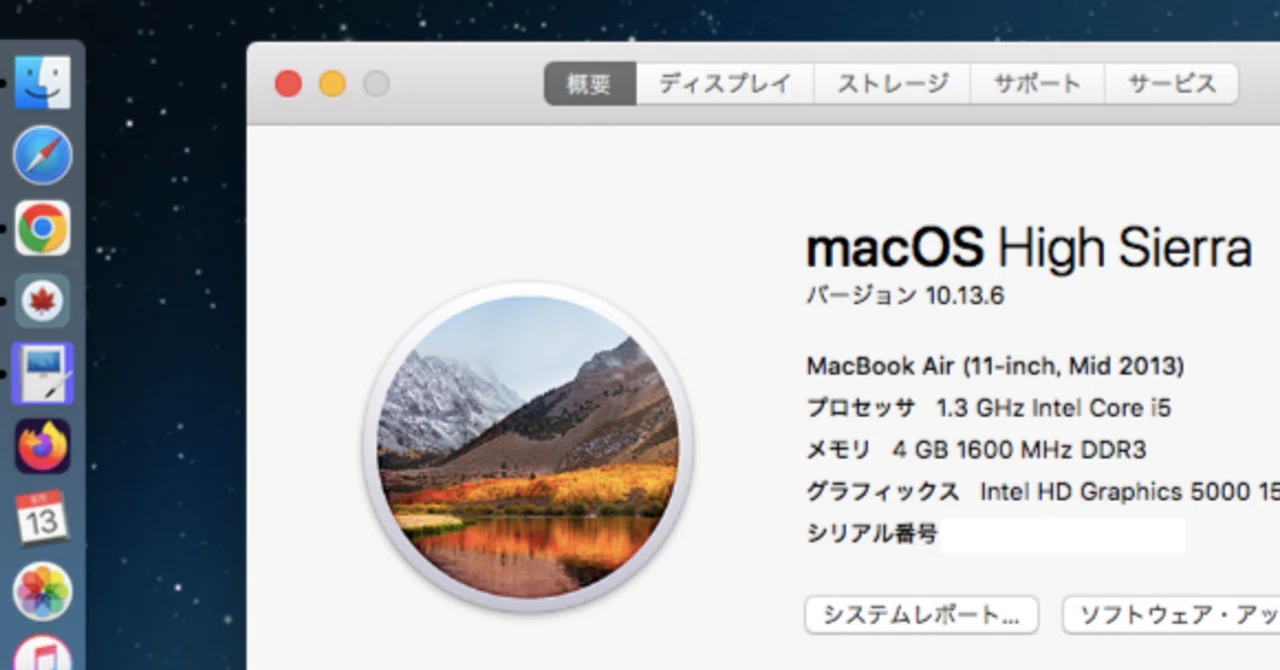Open Photos app in the Dock
Image resolution: width=1280 pixels, height=670 pixels.
point(42,591)
